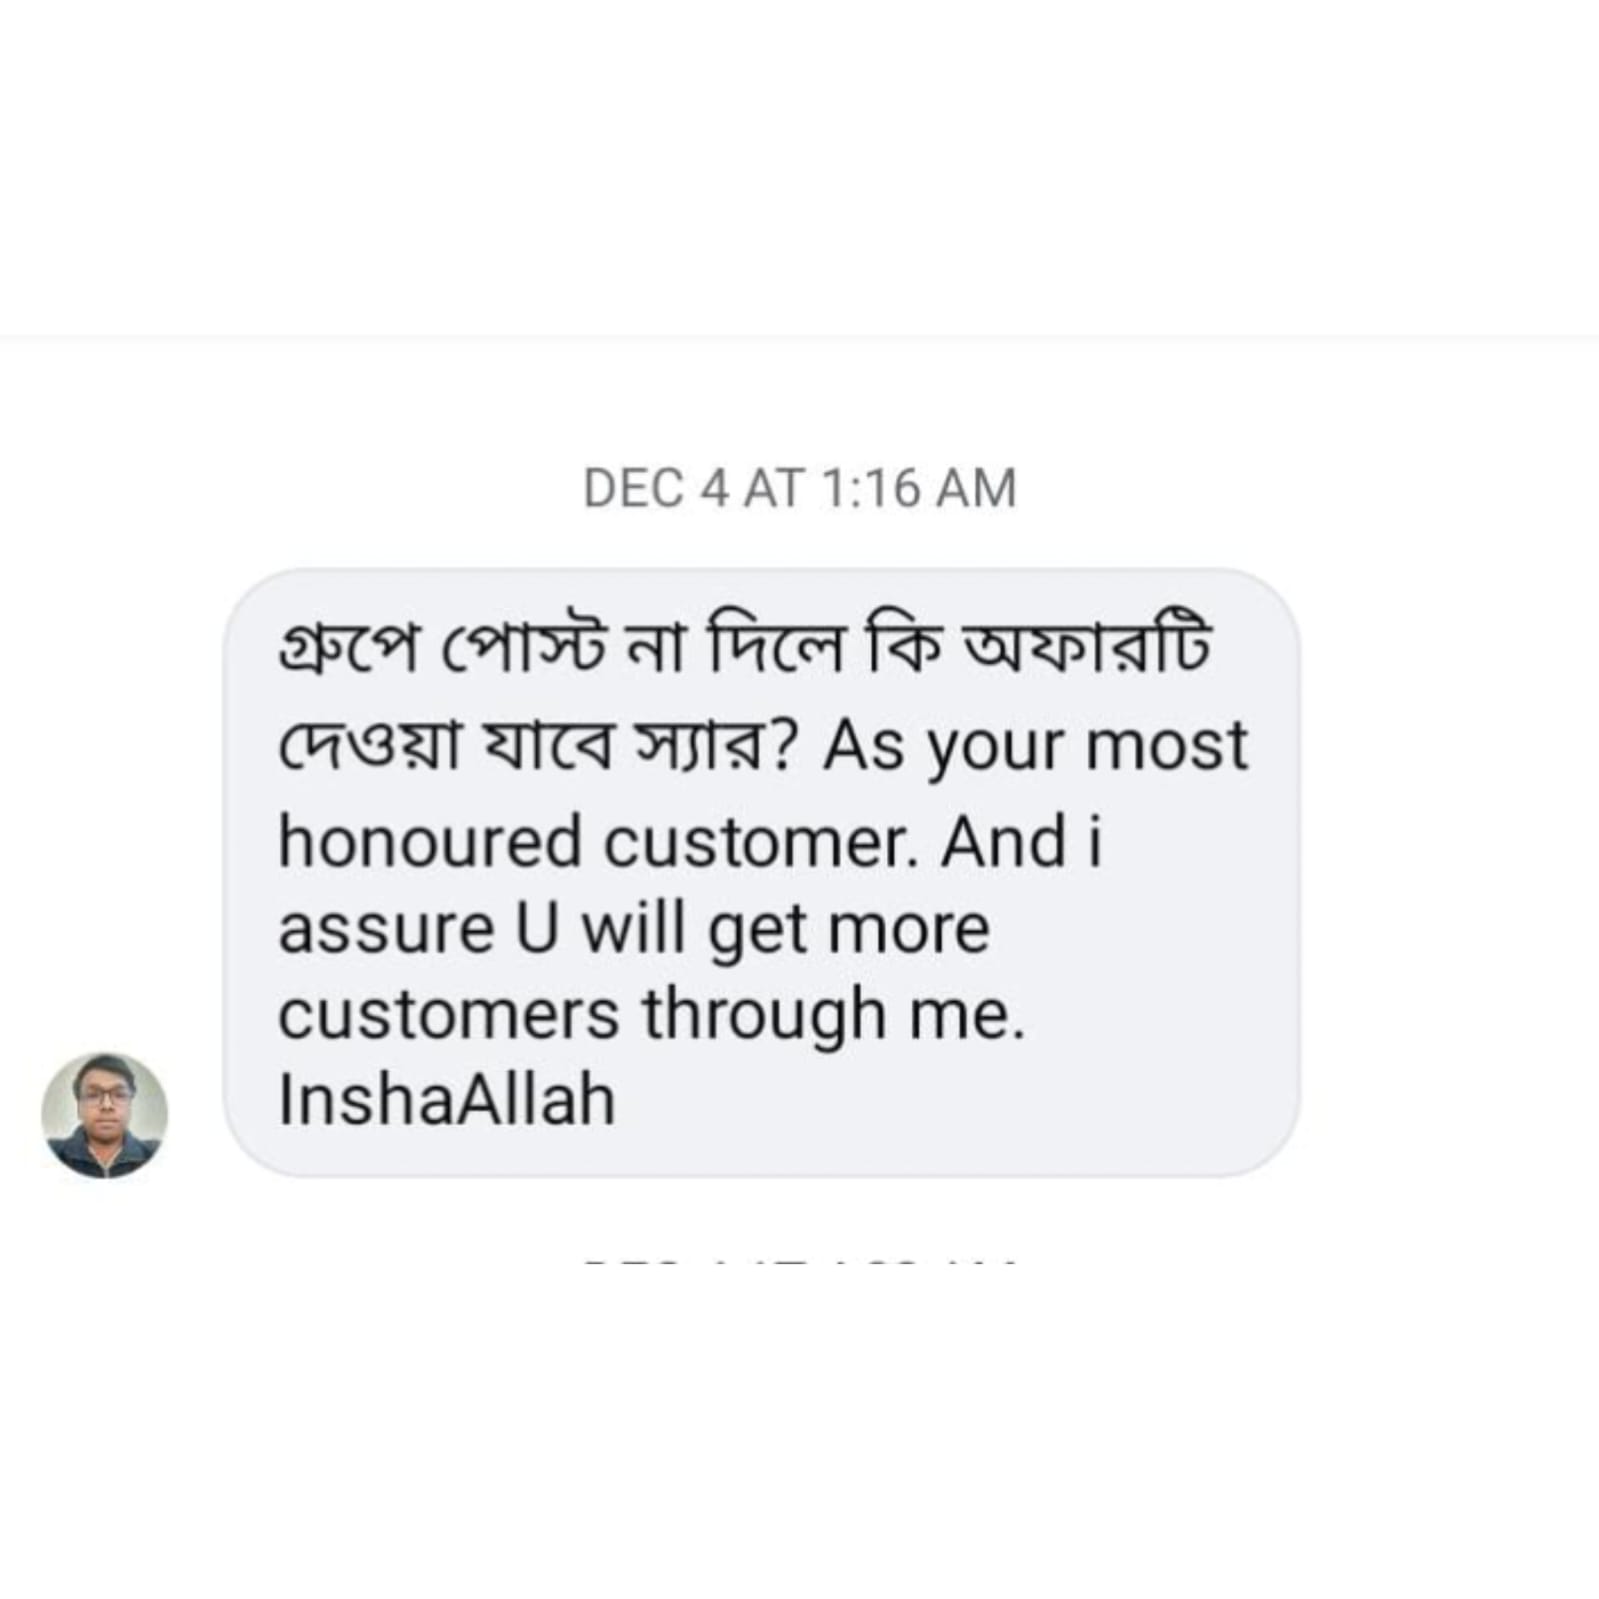Tap the Bengali word পোস্ট
This screenshot has height=1599, width=1599.
(x=525, y=649)
